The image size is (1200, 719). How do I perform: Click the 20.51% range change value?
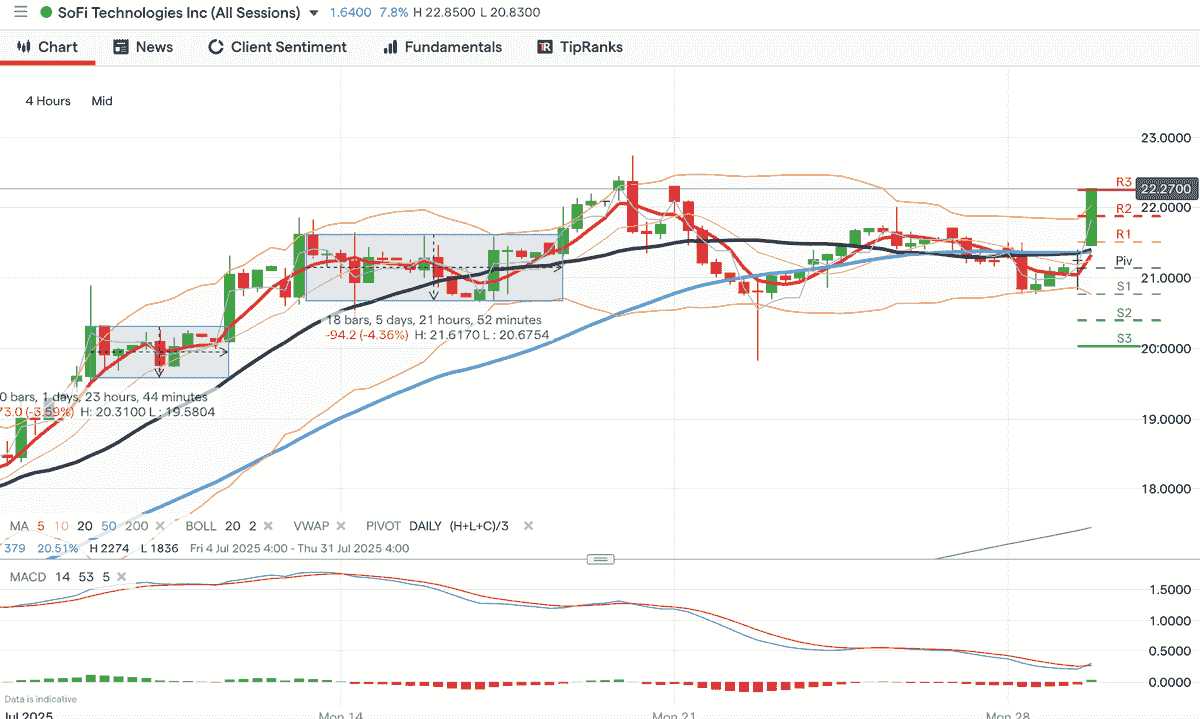(59, 548)
